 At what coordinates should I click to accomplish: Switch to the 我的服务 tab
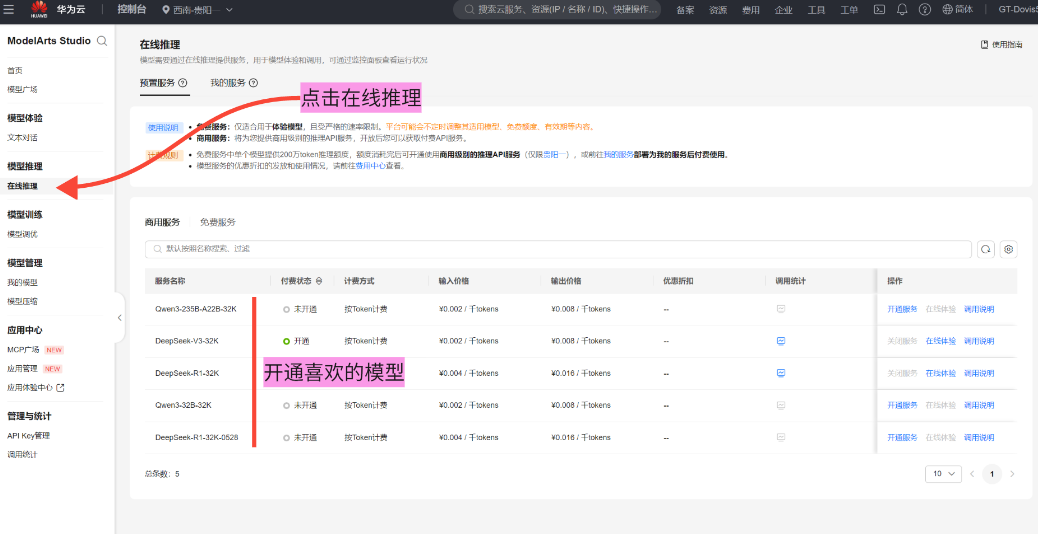pyautogui.click(x=228, y=83)
